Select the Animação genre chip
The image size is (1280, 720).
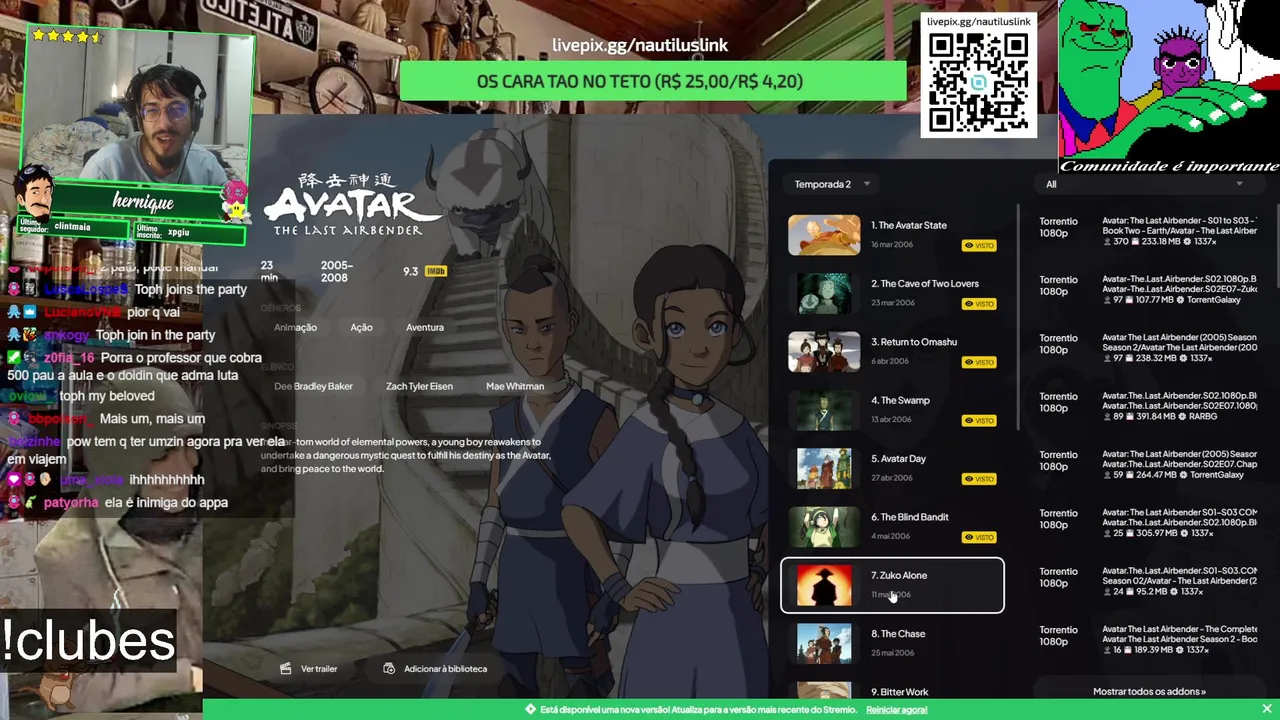click(295, 328)
